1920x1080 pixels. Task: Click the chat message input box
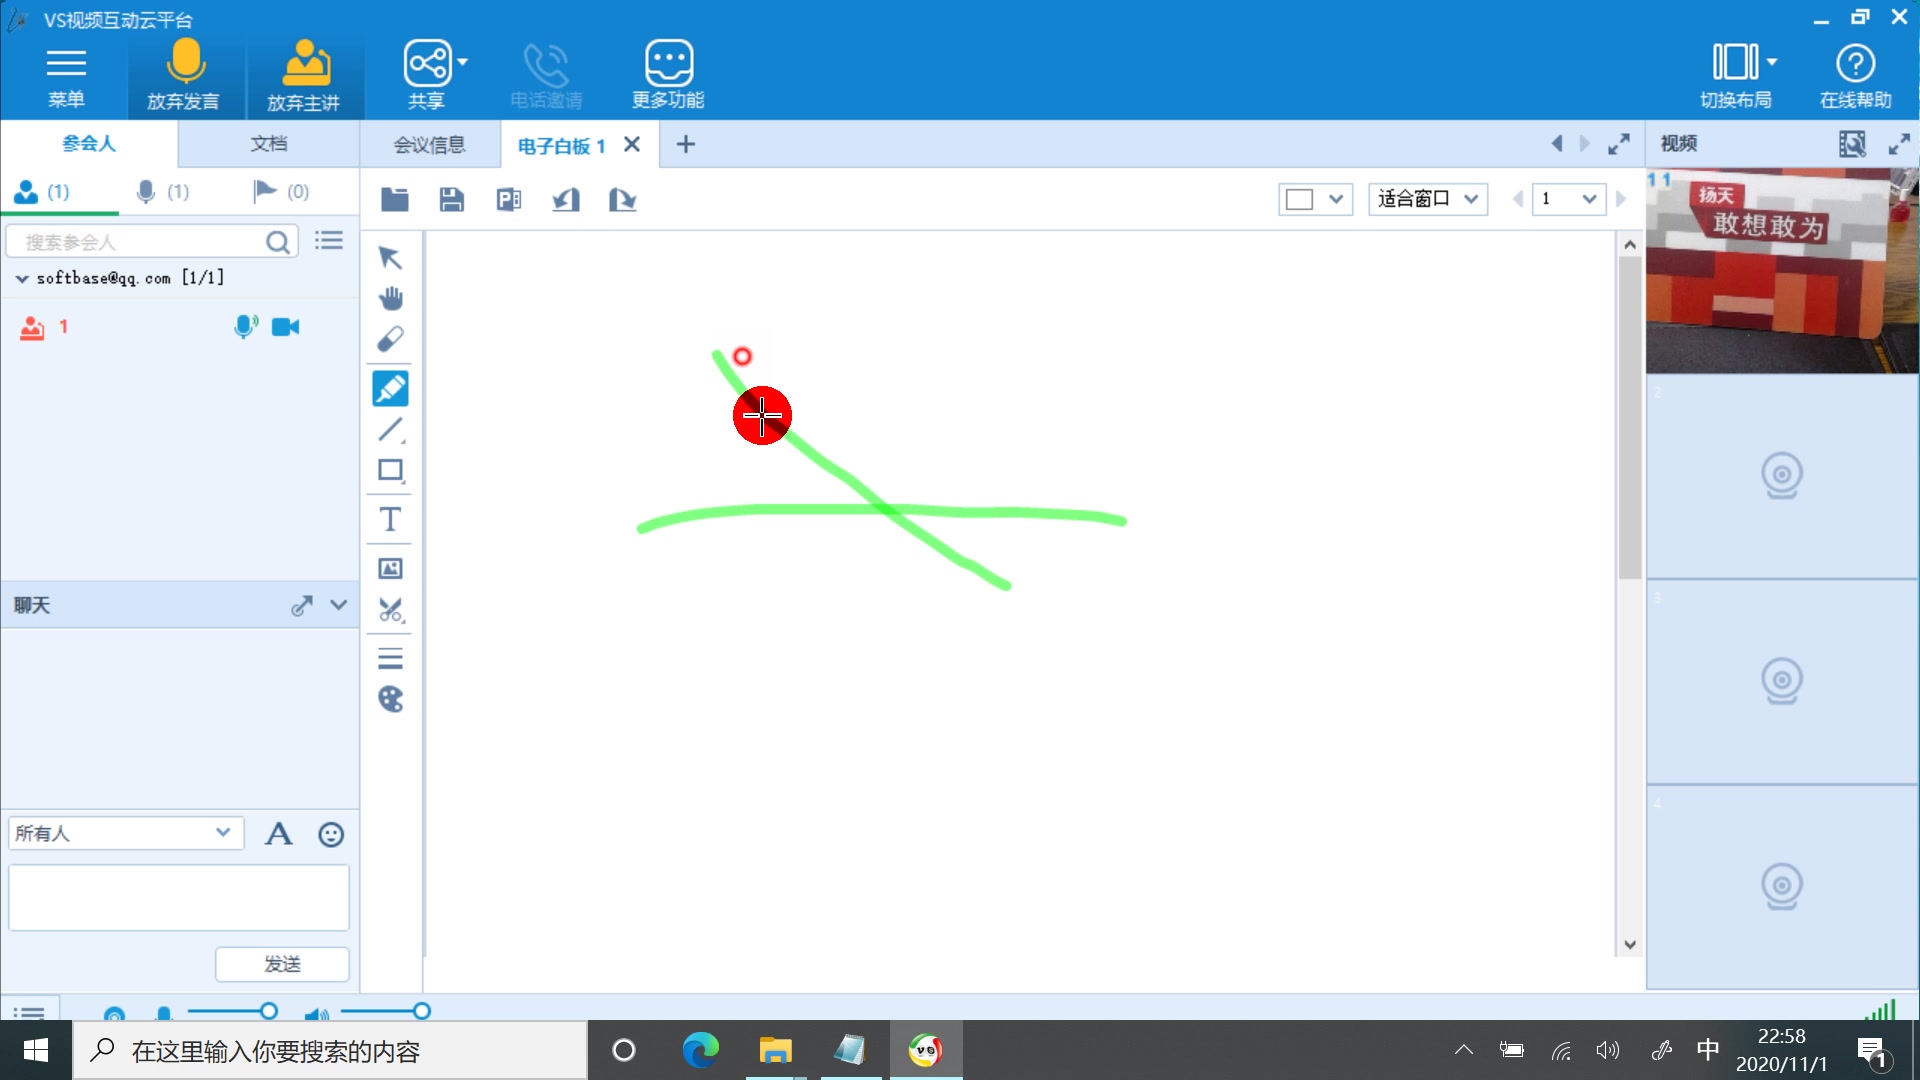179,897
